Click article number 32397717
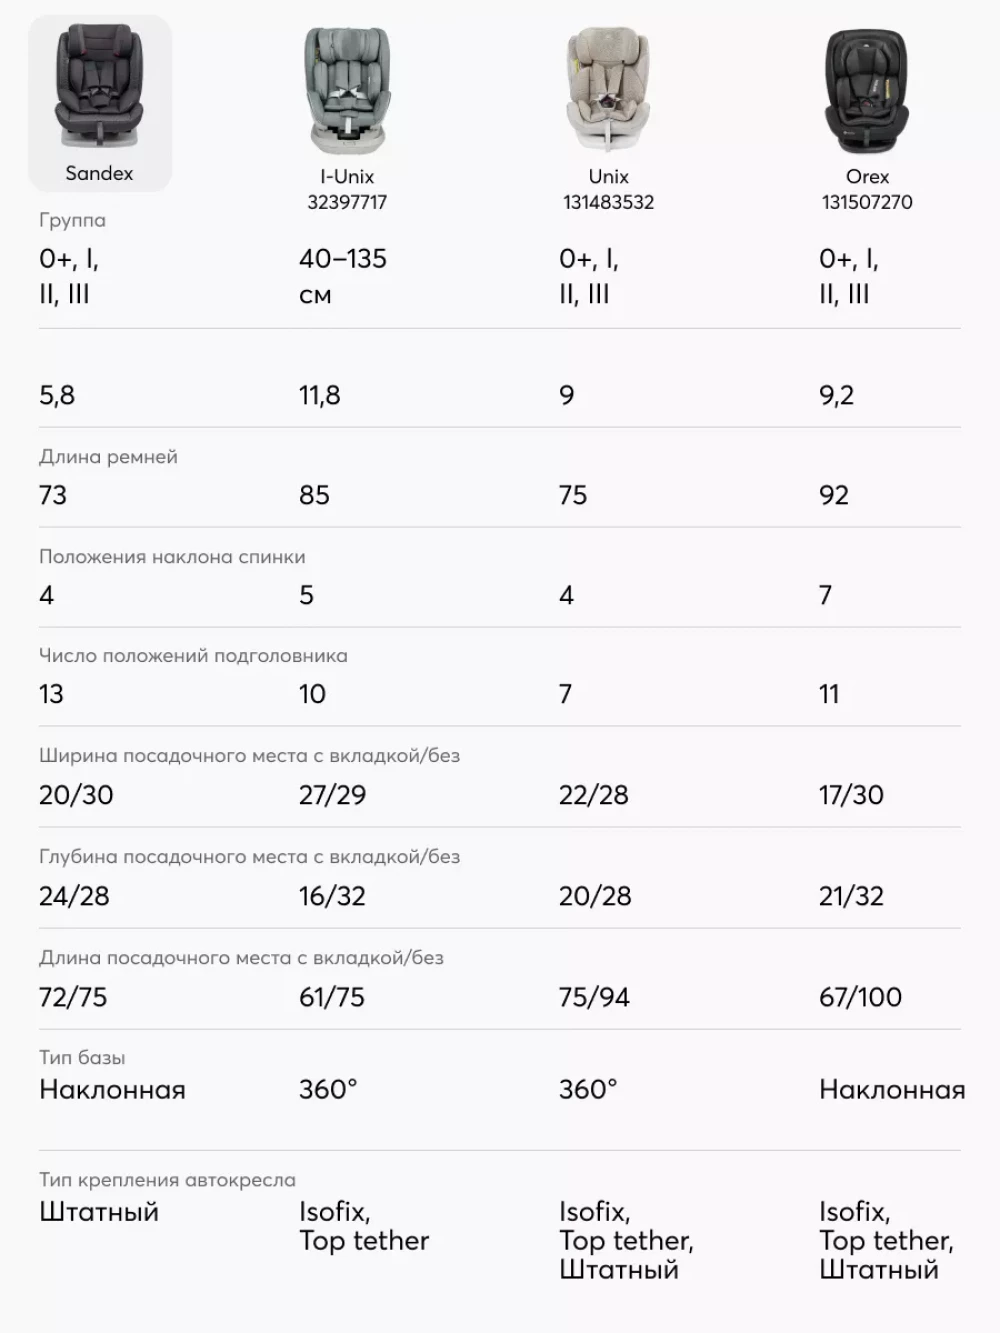Screen dimensions: 1000x1333 (x=346, y=202)
